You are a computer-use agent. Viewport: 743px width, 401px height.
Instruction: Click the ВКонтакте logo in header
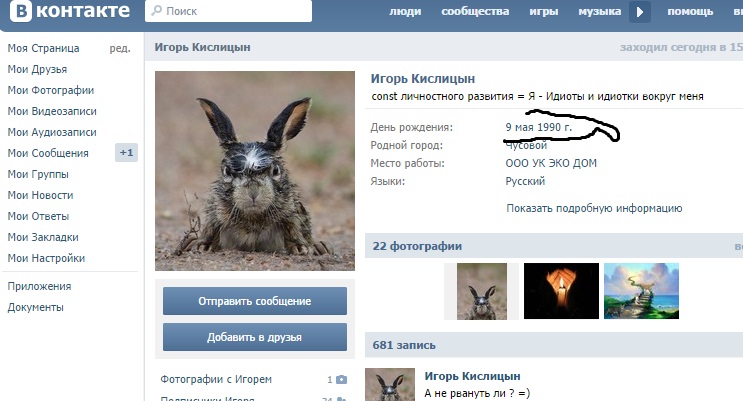[67, 12]
